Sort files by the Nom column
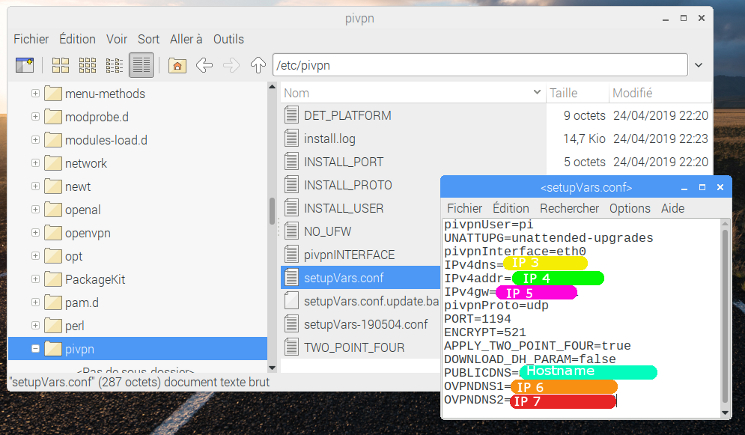 click(412, 93)
